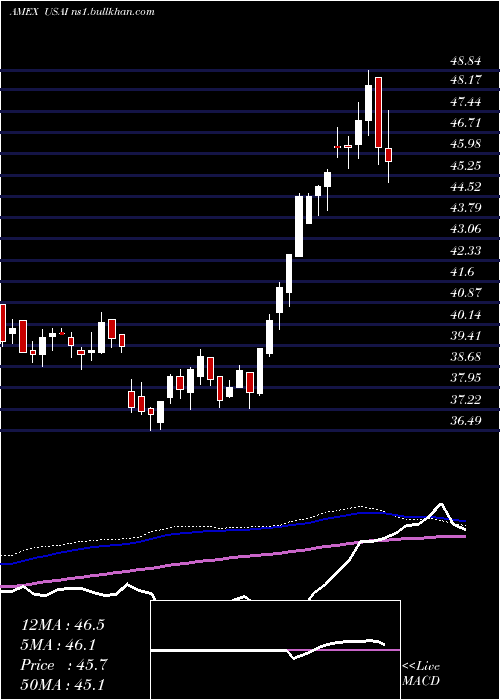The image size is (500, 700).
Task: Click the 39.41 price axis label
Action: (x=465, y=336)
